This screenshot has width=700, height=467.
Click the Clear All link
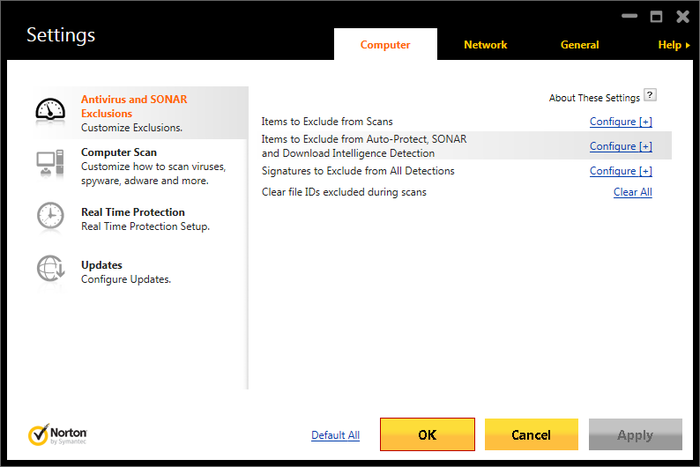coord(632,192)
